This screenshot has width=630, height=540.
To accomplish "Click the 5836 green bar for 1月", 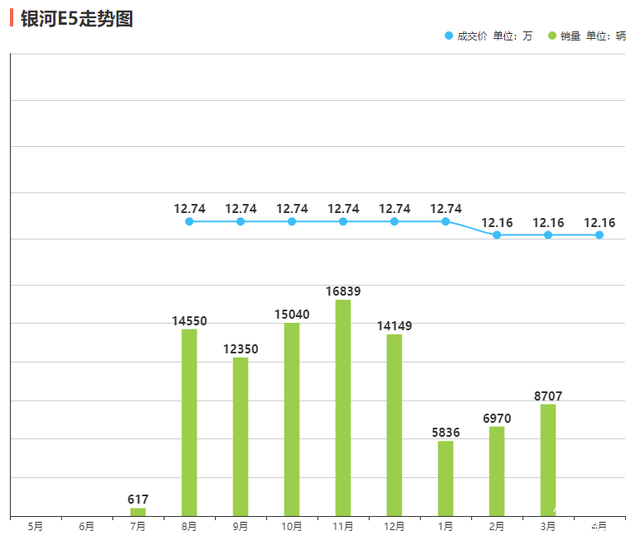I will click(x=446, y=478).
